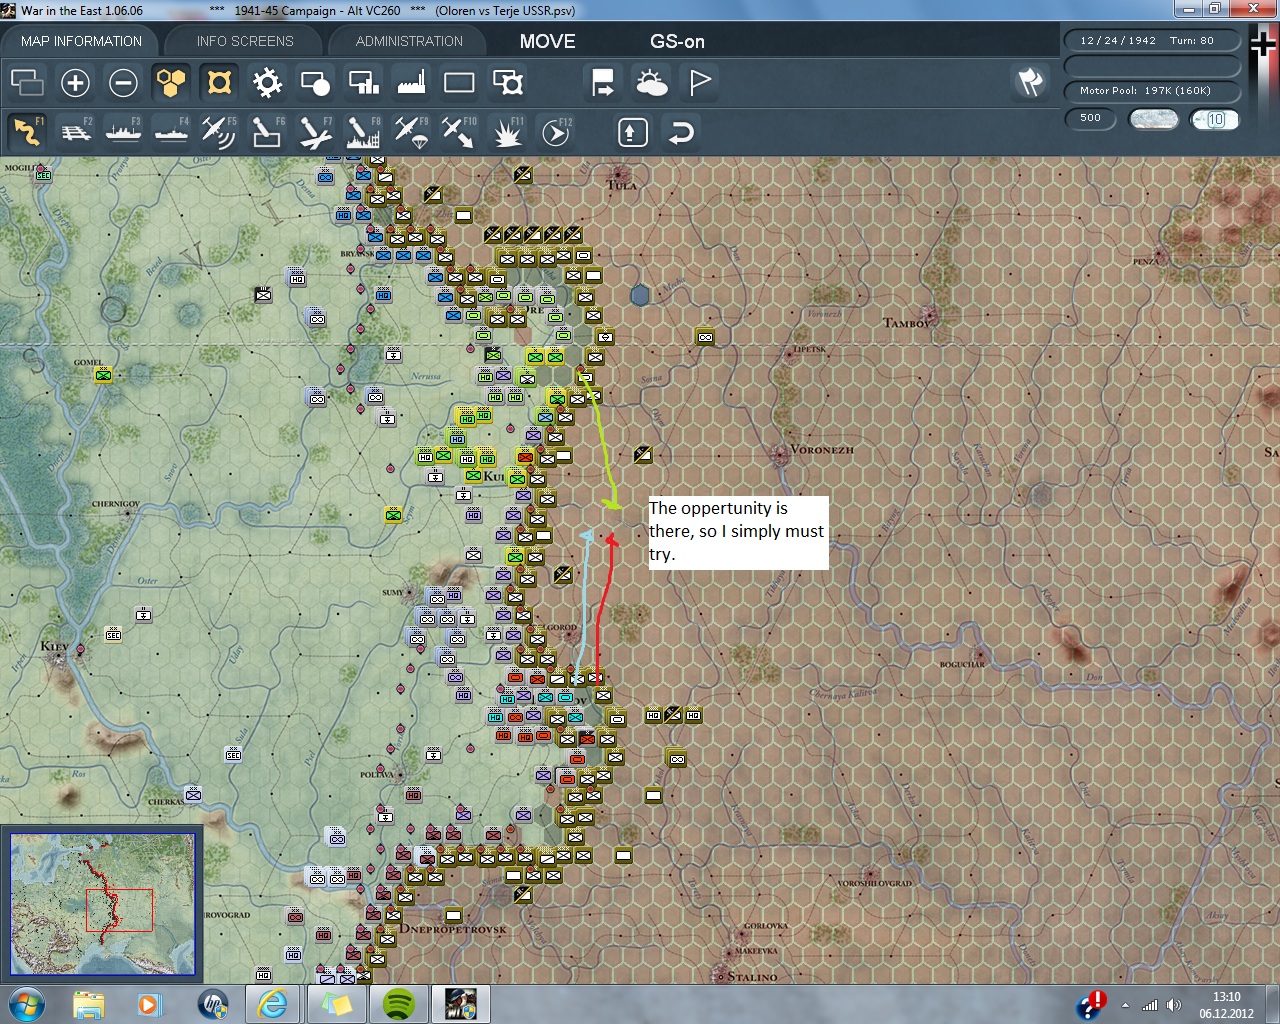Viewport: 1280px width, 1024px height.
Task: Click the number 10 indicator pill
Action: coord(1215,119)
